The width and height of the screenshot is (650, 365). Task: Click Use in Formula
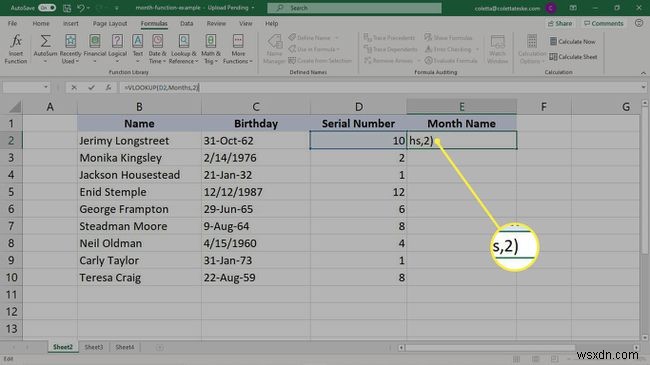[x=314, y=49]
